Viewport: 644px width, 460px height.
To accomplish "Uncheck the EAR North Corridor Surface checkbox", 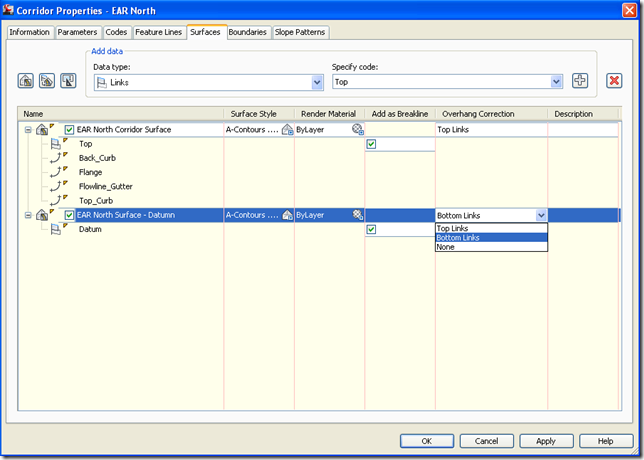I will coord(69,130).
